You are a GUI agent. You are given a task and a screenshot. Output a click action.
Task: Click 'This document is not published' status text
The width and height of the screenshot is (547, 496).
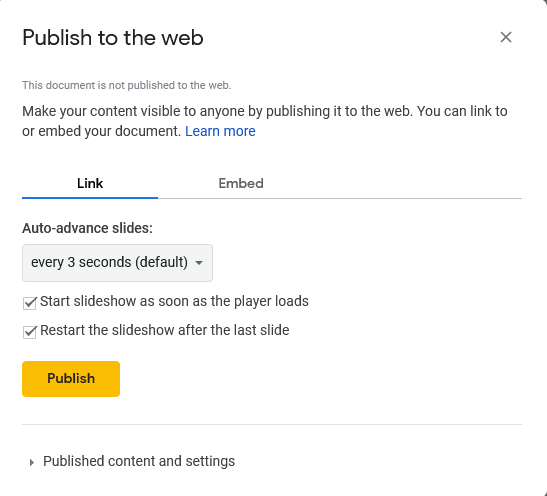pyautogui.click(x=127, y=85)
